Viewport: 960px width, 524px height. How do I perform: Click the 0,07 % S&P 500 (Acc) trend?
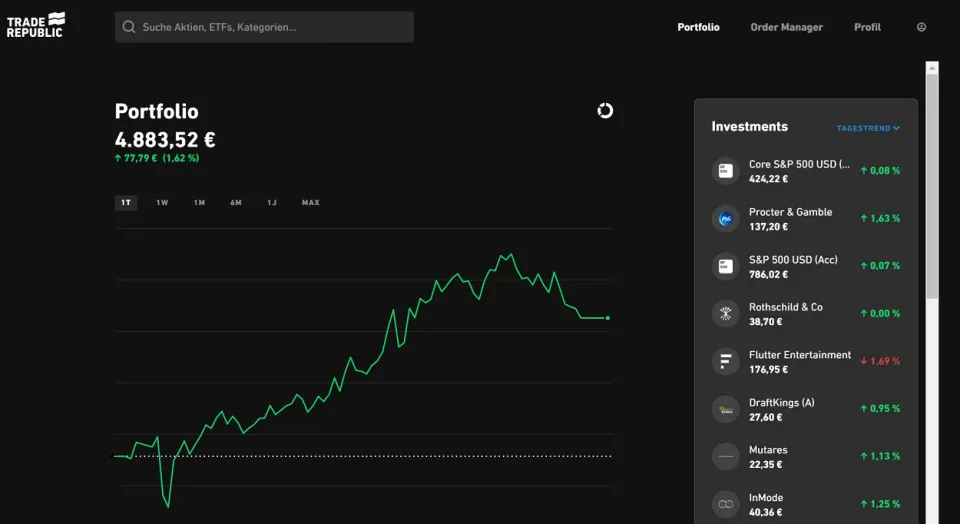880,266
